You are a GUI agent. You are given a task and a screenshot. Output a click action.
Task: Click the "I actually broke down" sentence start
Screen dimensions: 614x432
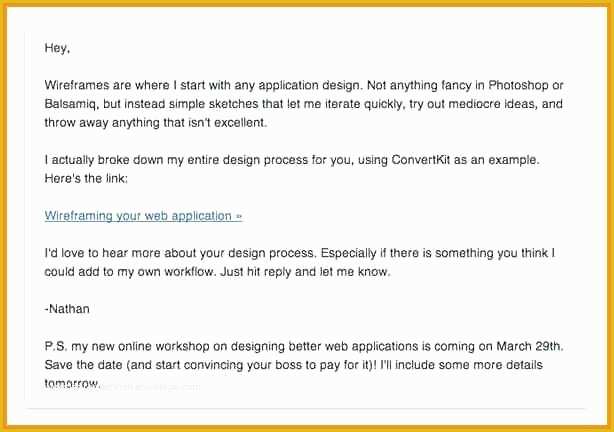tap(108, 160)
